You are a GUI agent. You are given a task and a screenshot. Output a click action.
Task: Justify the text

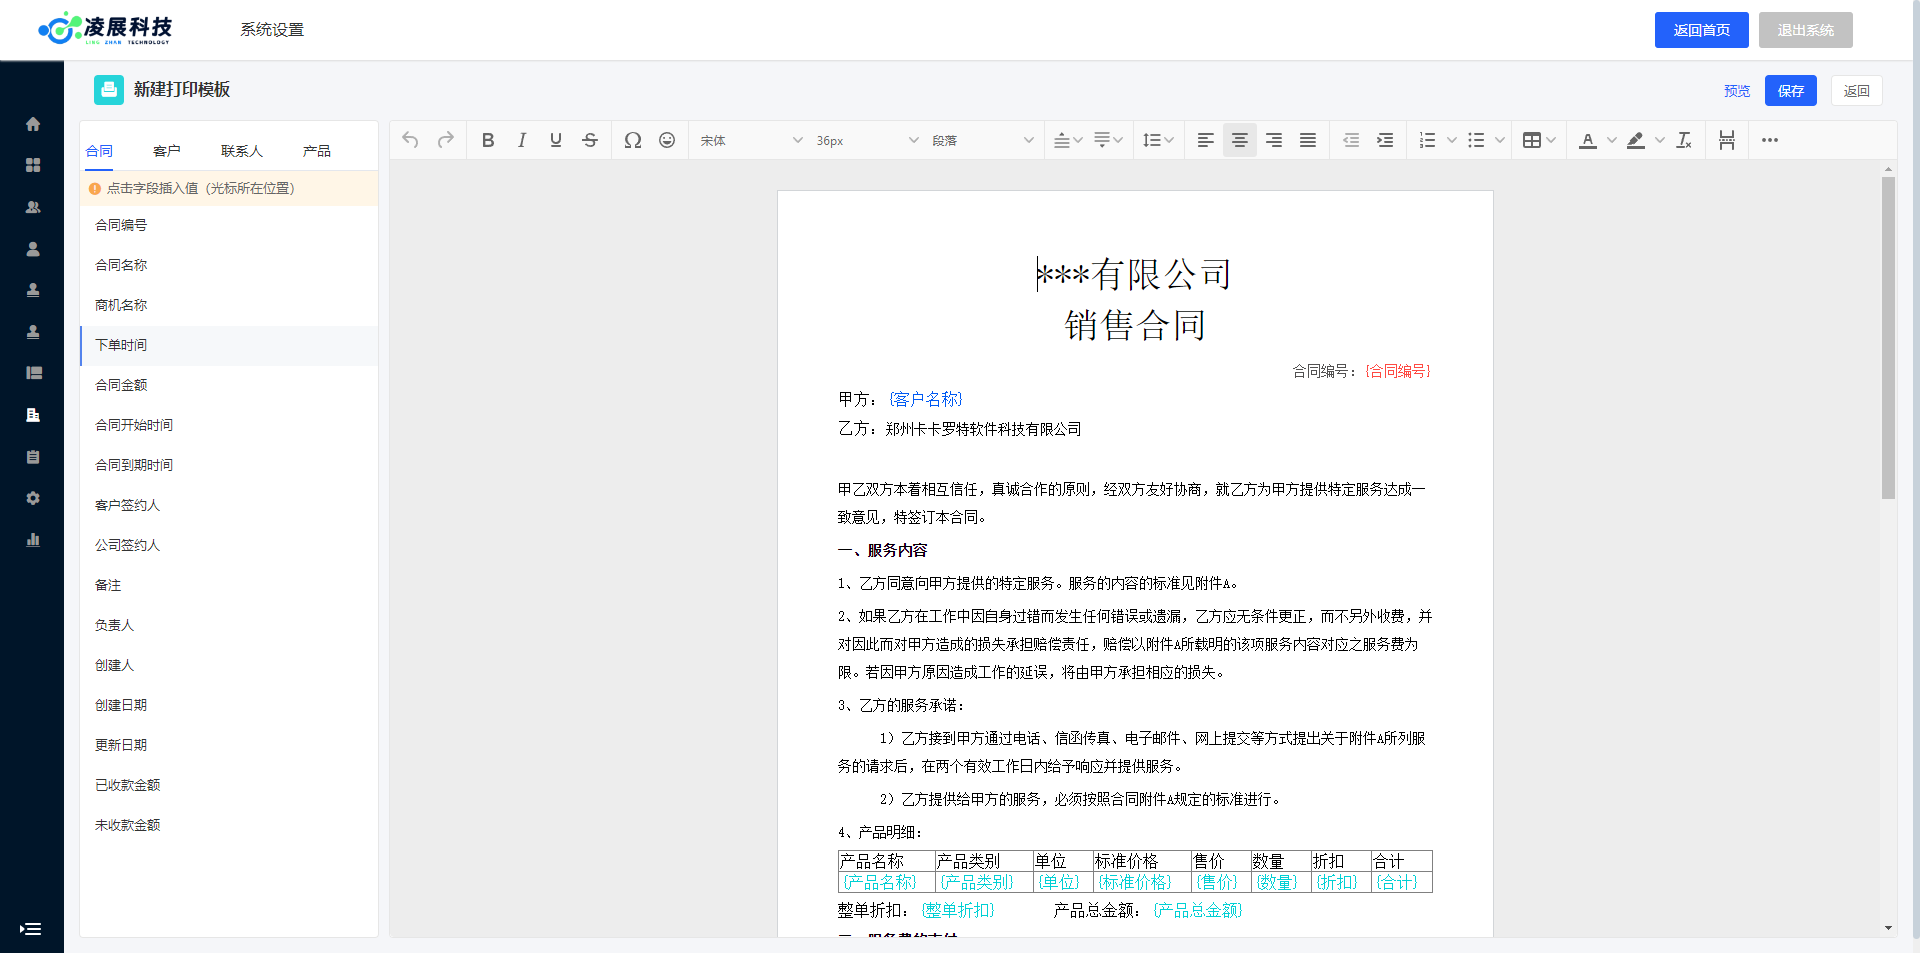click(1308, 140)
